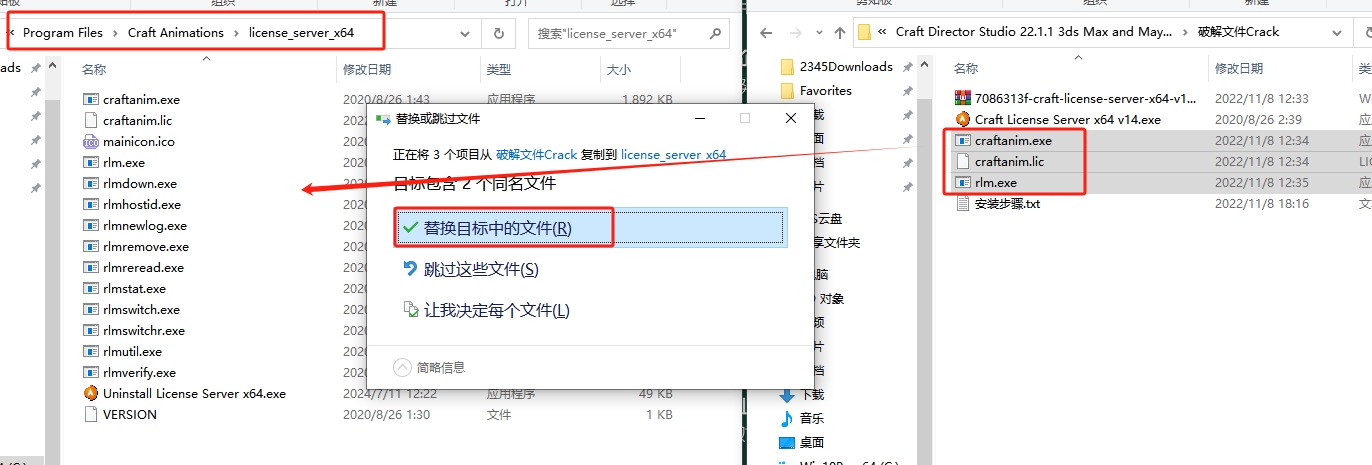This screenshot has height=465, width=1372.
Task: Select Uninstall License Server x64.exe icon
Action: tap(91, 393)
